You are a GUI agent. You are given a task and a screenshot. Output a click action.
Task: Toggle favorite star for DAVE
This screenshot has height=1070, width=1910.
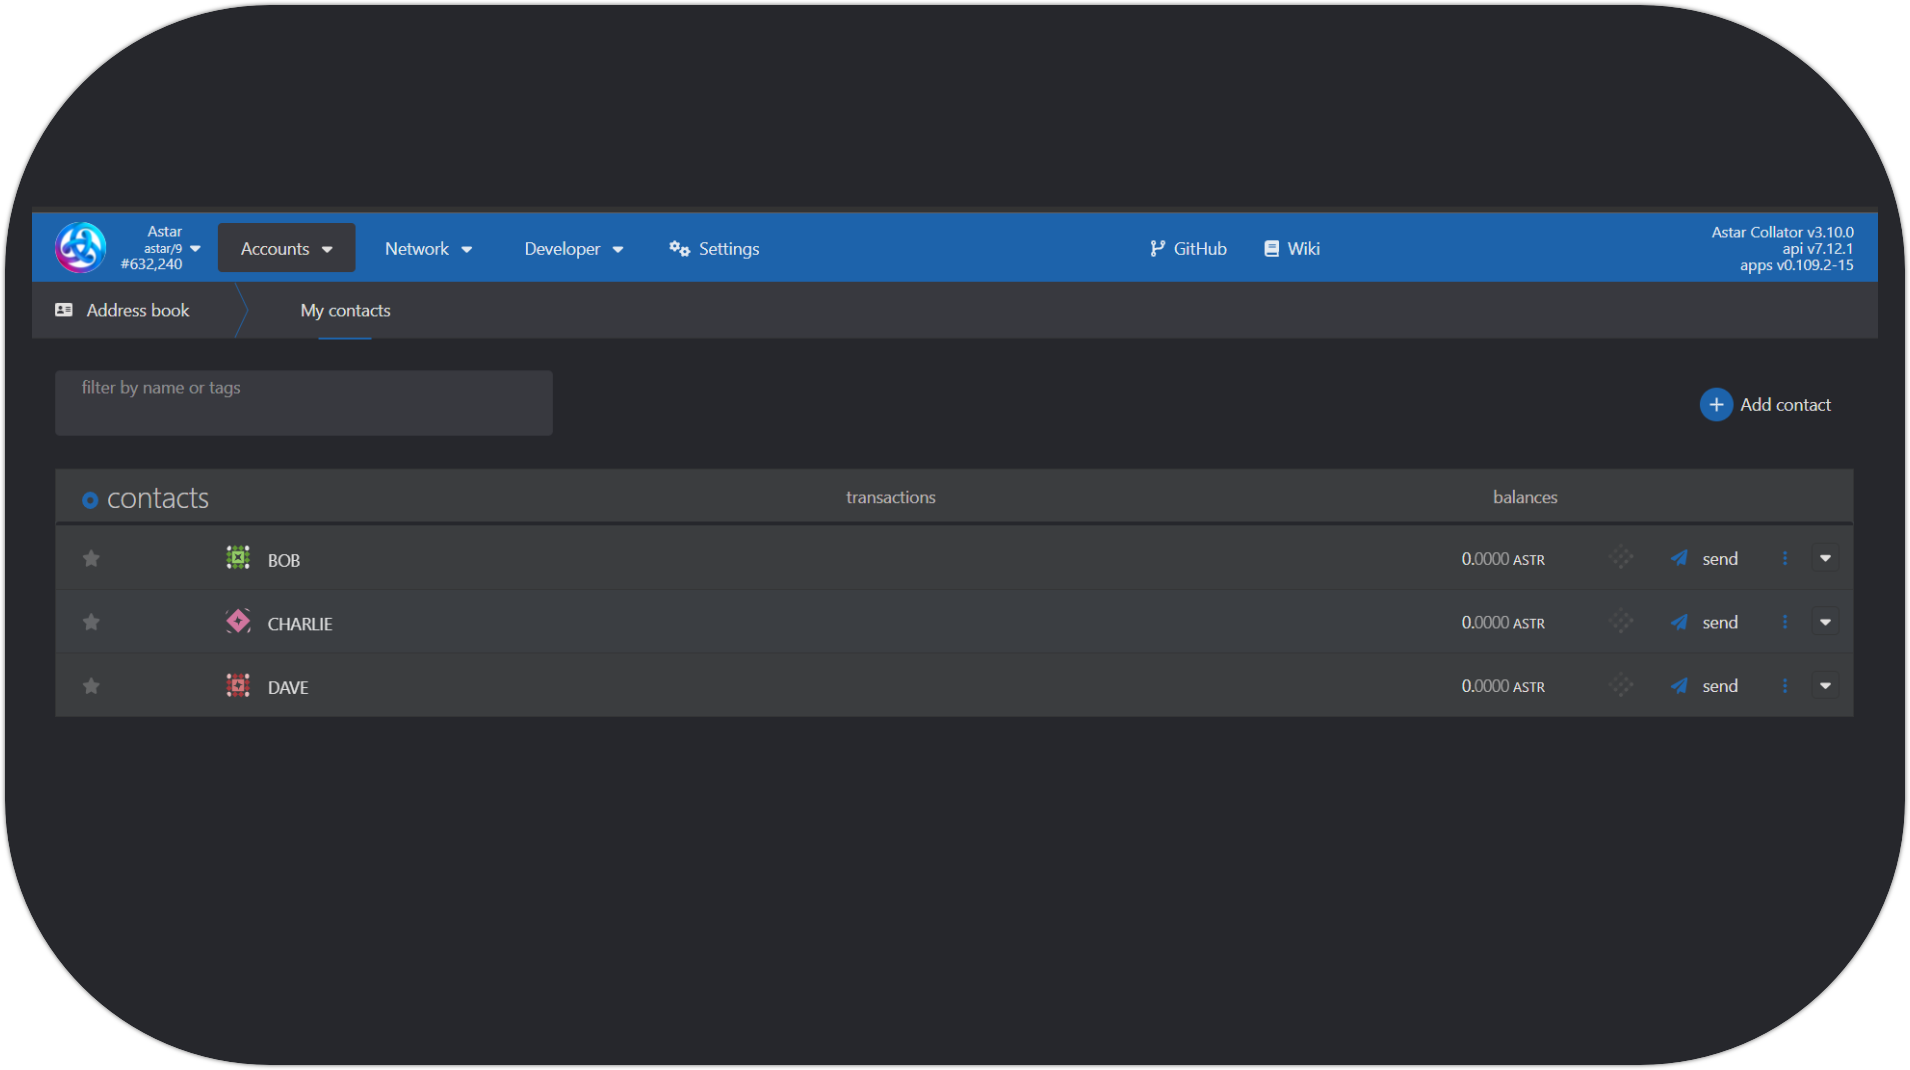coord(91,686)
